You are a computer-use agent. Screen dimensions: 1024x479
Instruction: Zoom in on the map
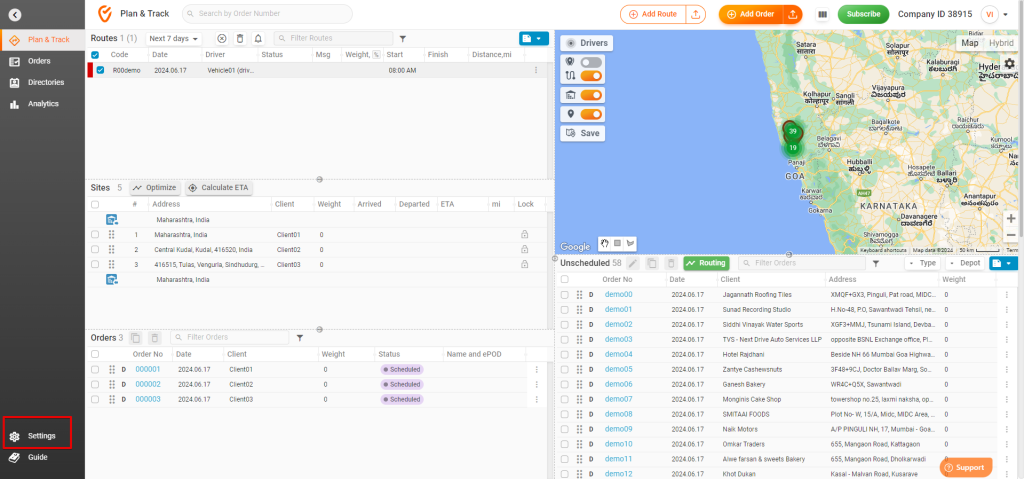1010,218
